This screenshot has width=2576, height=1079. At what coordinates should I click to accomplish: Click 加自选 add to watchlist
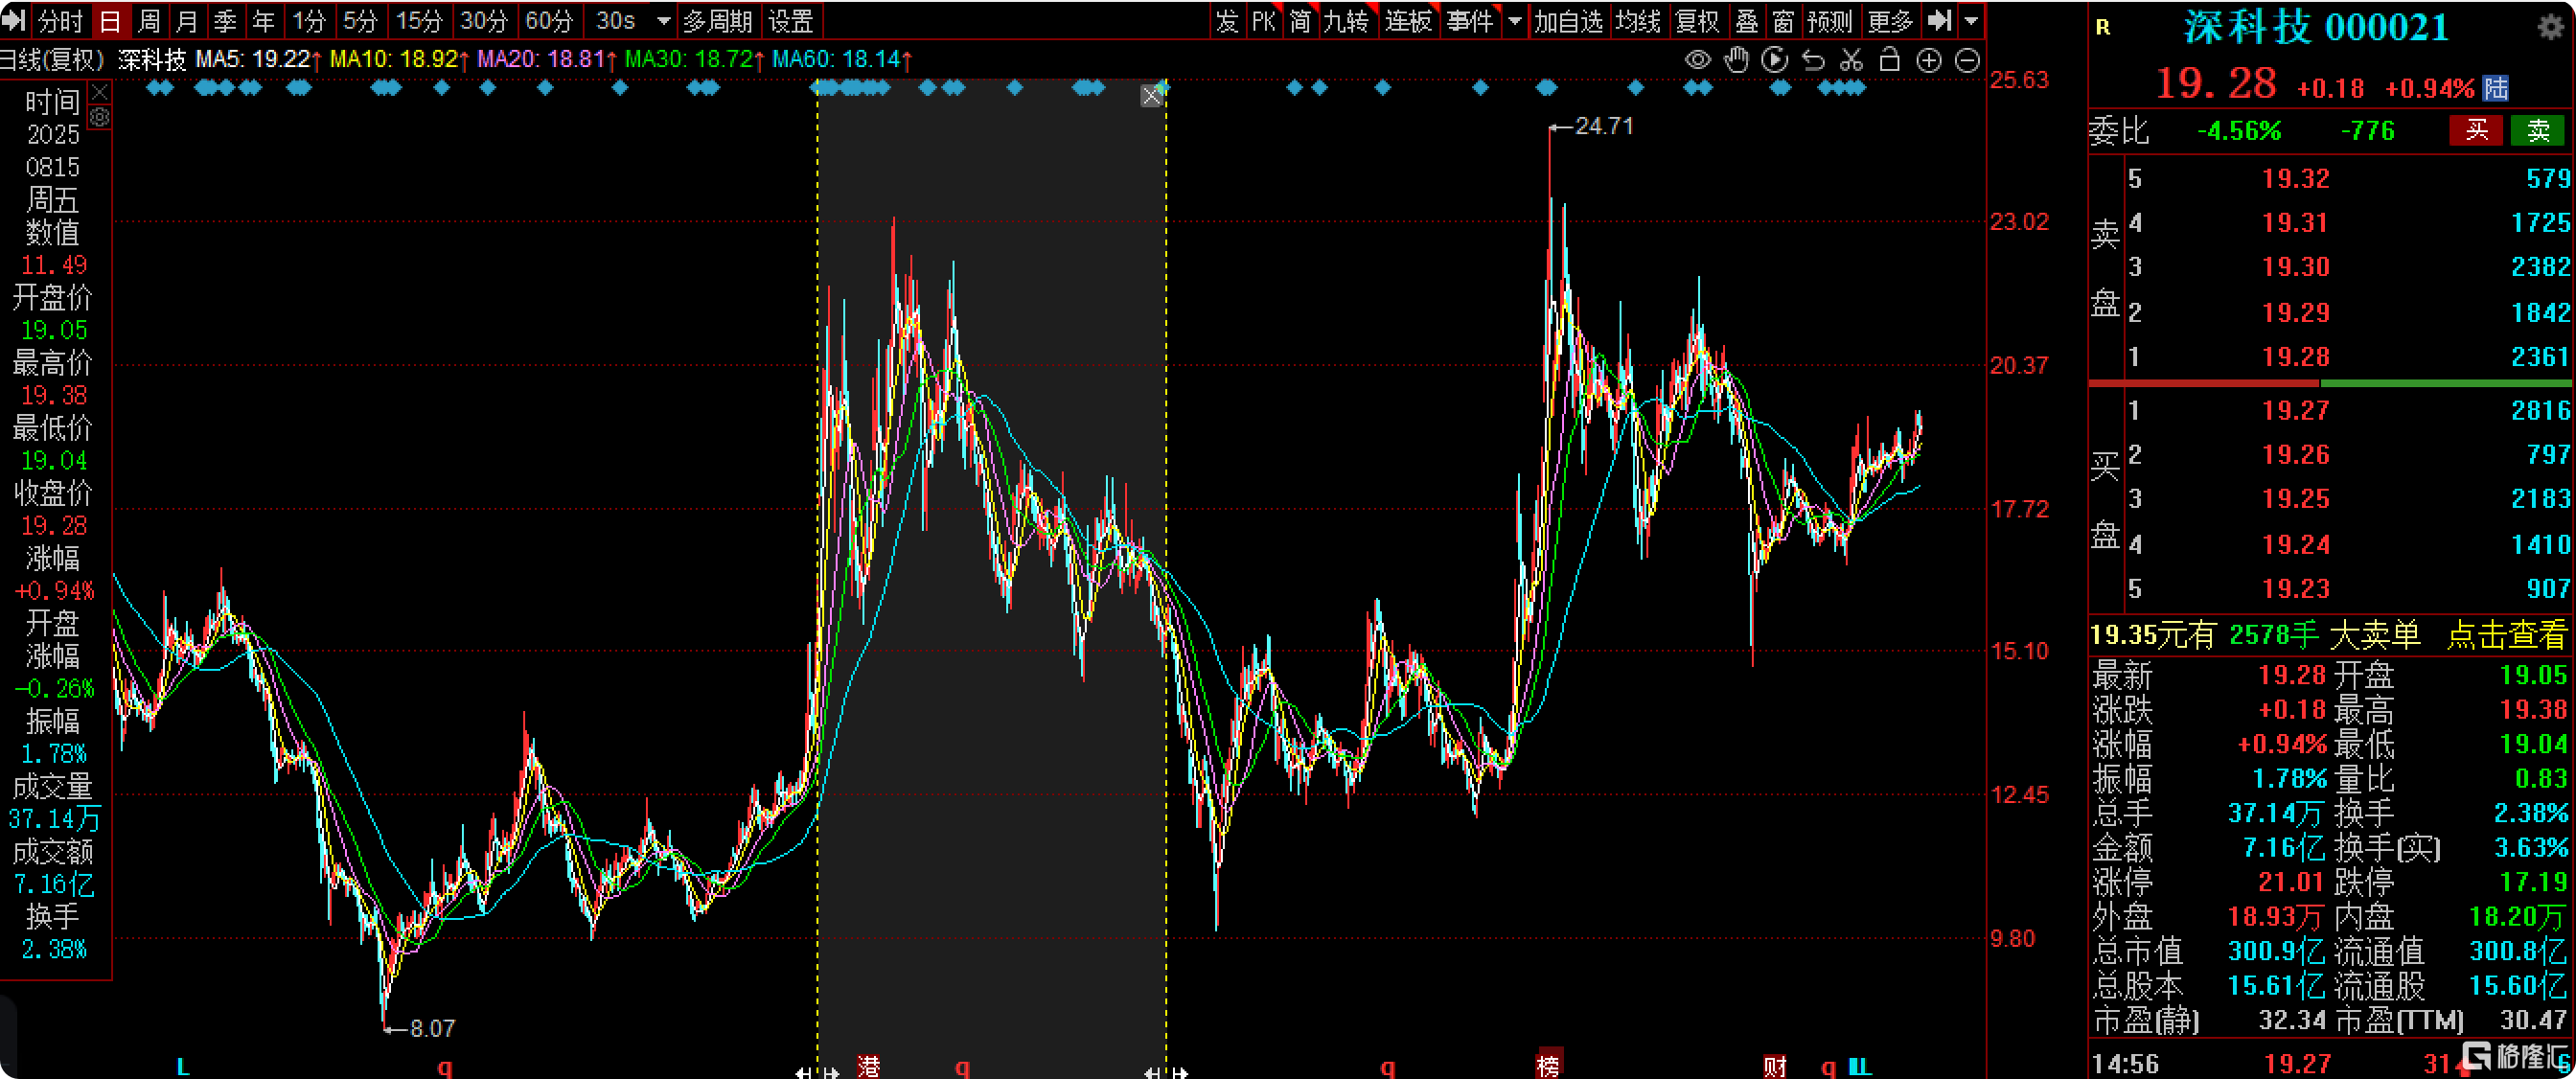[x=1568, y=20]
